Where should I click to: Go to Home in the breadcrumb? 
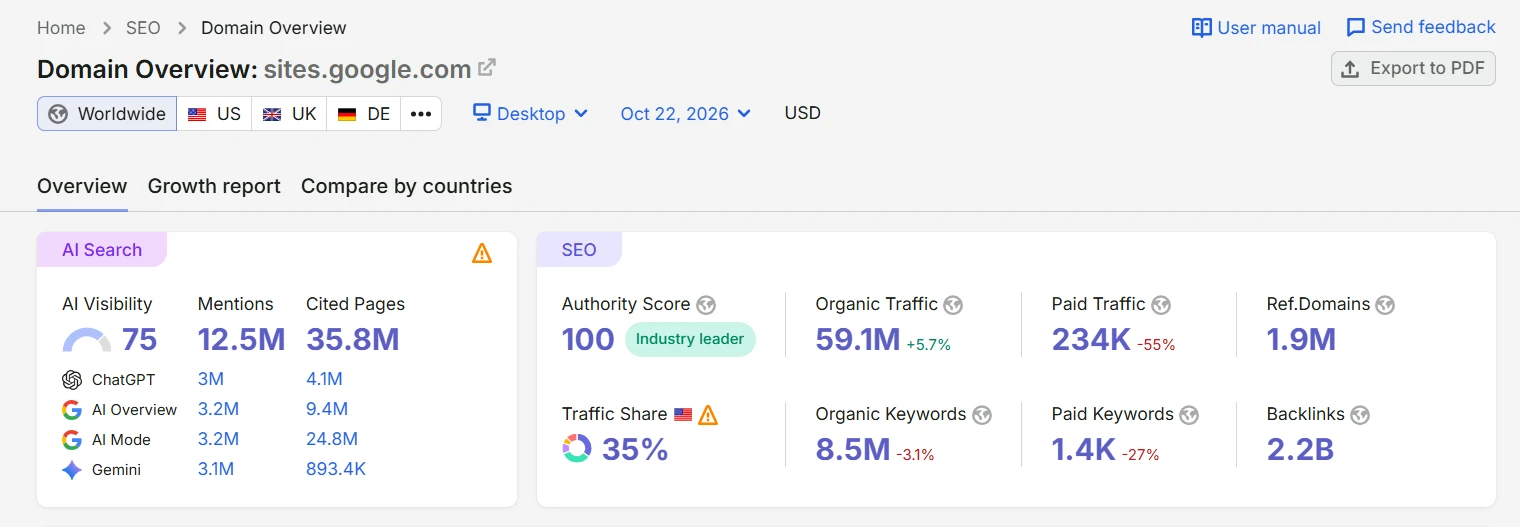point(61,28)
